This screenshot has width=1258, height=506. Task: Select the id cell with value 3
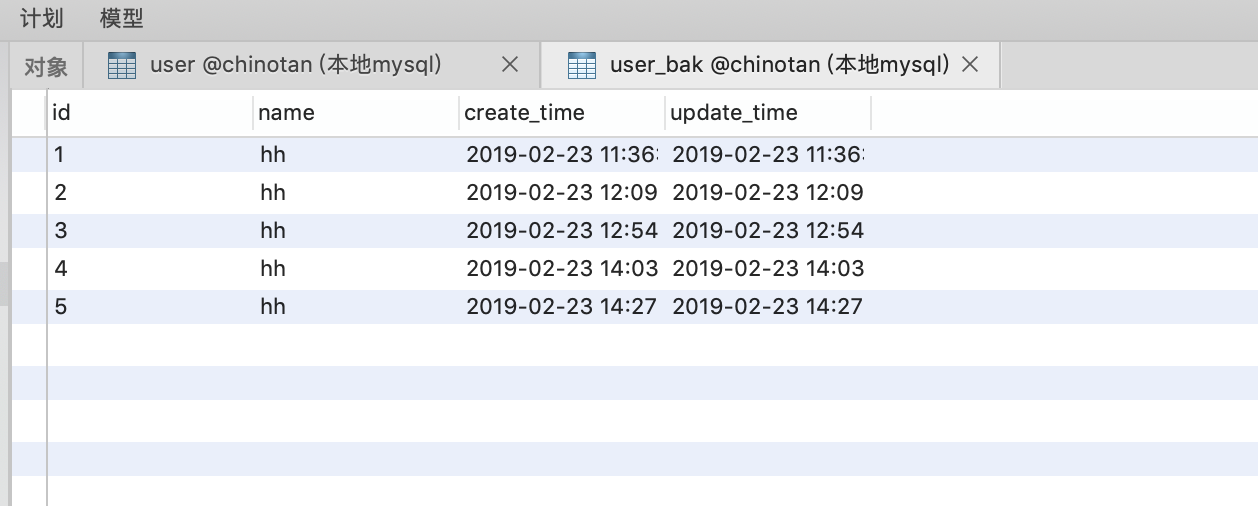[x=150, y=231]
